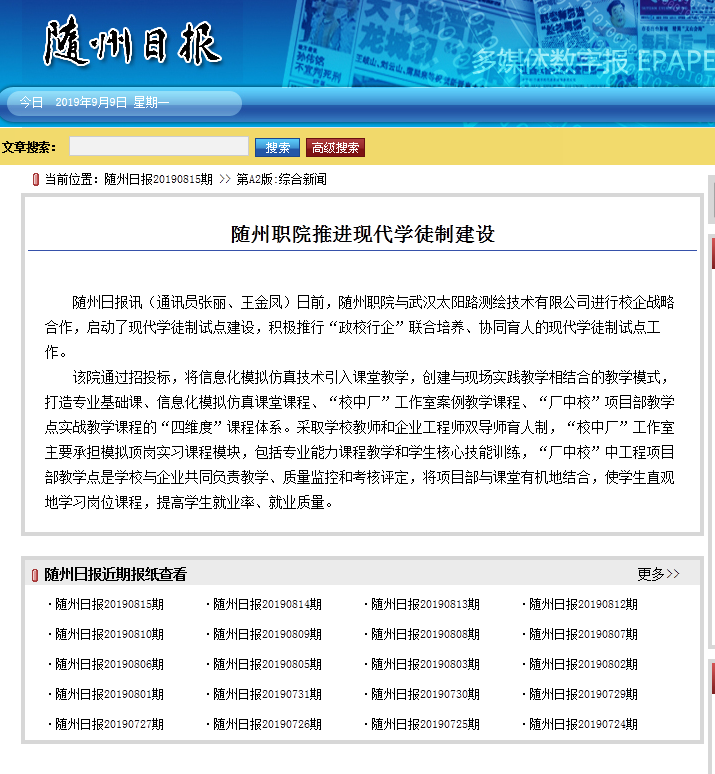715x774 pixels.
Task: Click the red icon beside 随州日报近期报纸查看
Action: [x=35, y=575]
